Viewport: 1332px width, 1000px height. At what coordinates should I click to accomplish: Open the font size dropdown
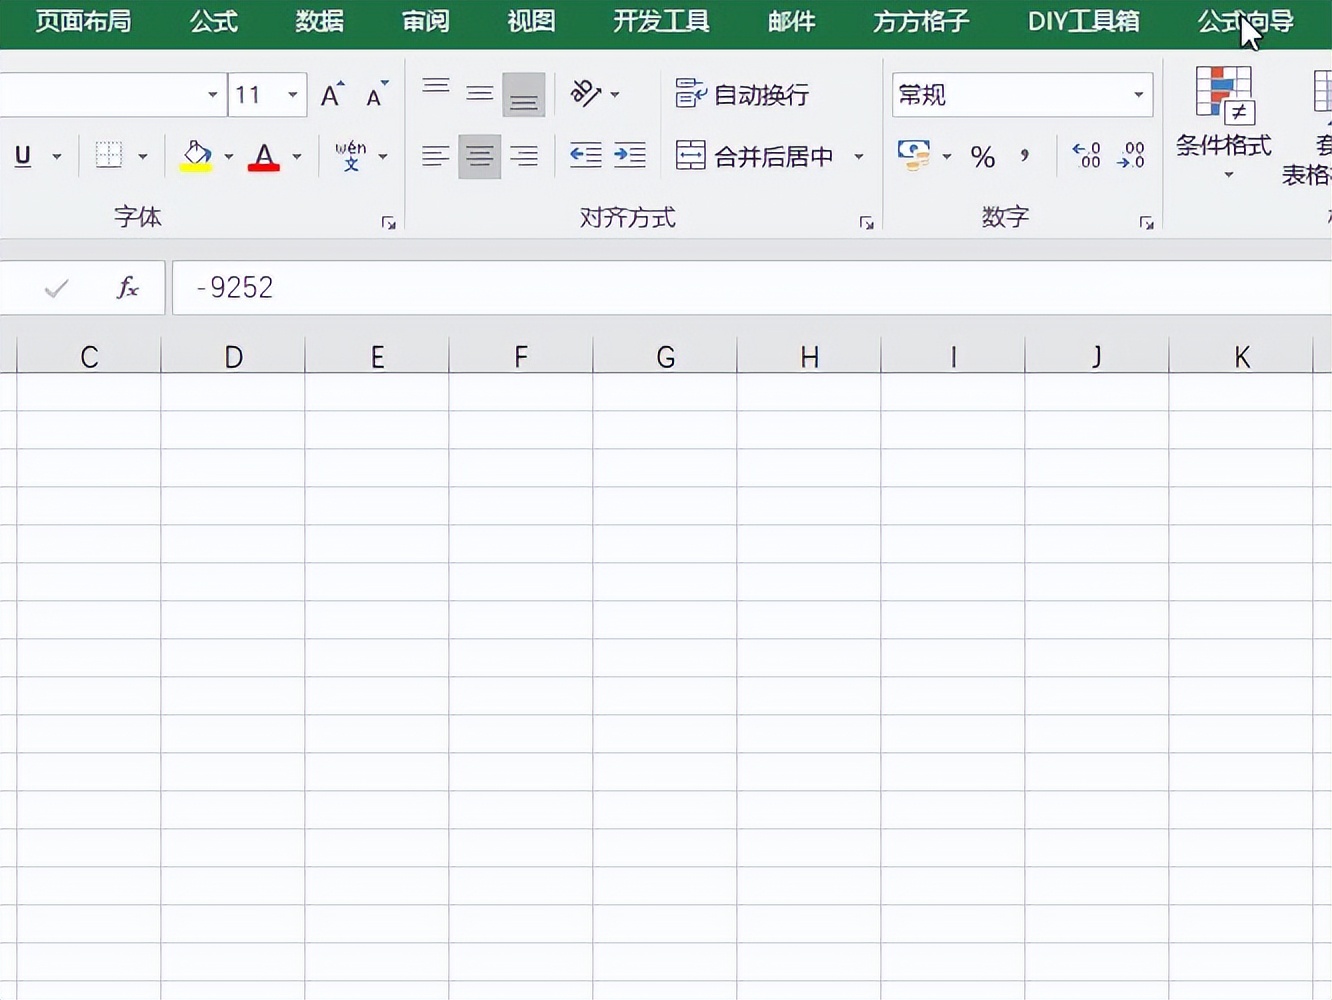[290, 94]
